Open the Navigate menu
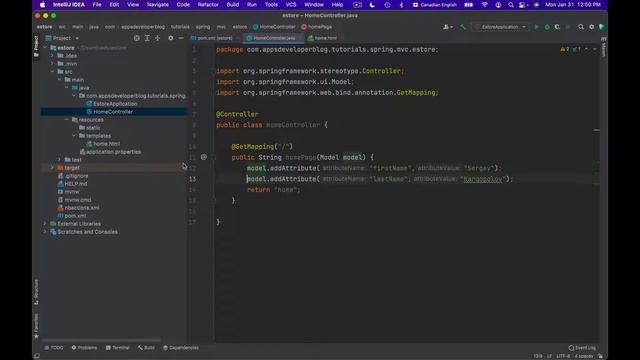 coord(158,5)
